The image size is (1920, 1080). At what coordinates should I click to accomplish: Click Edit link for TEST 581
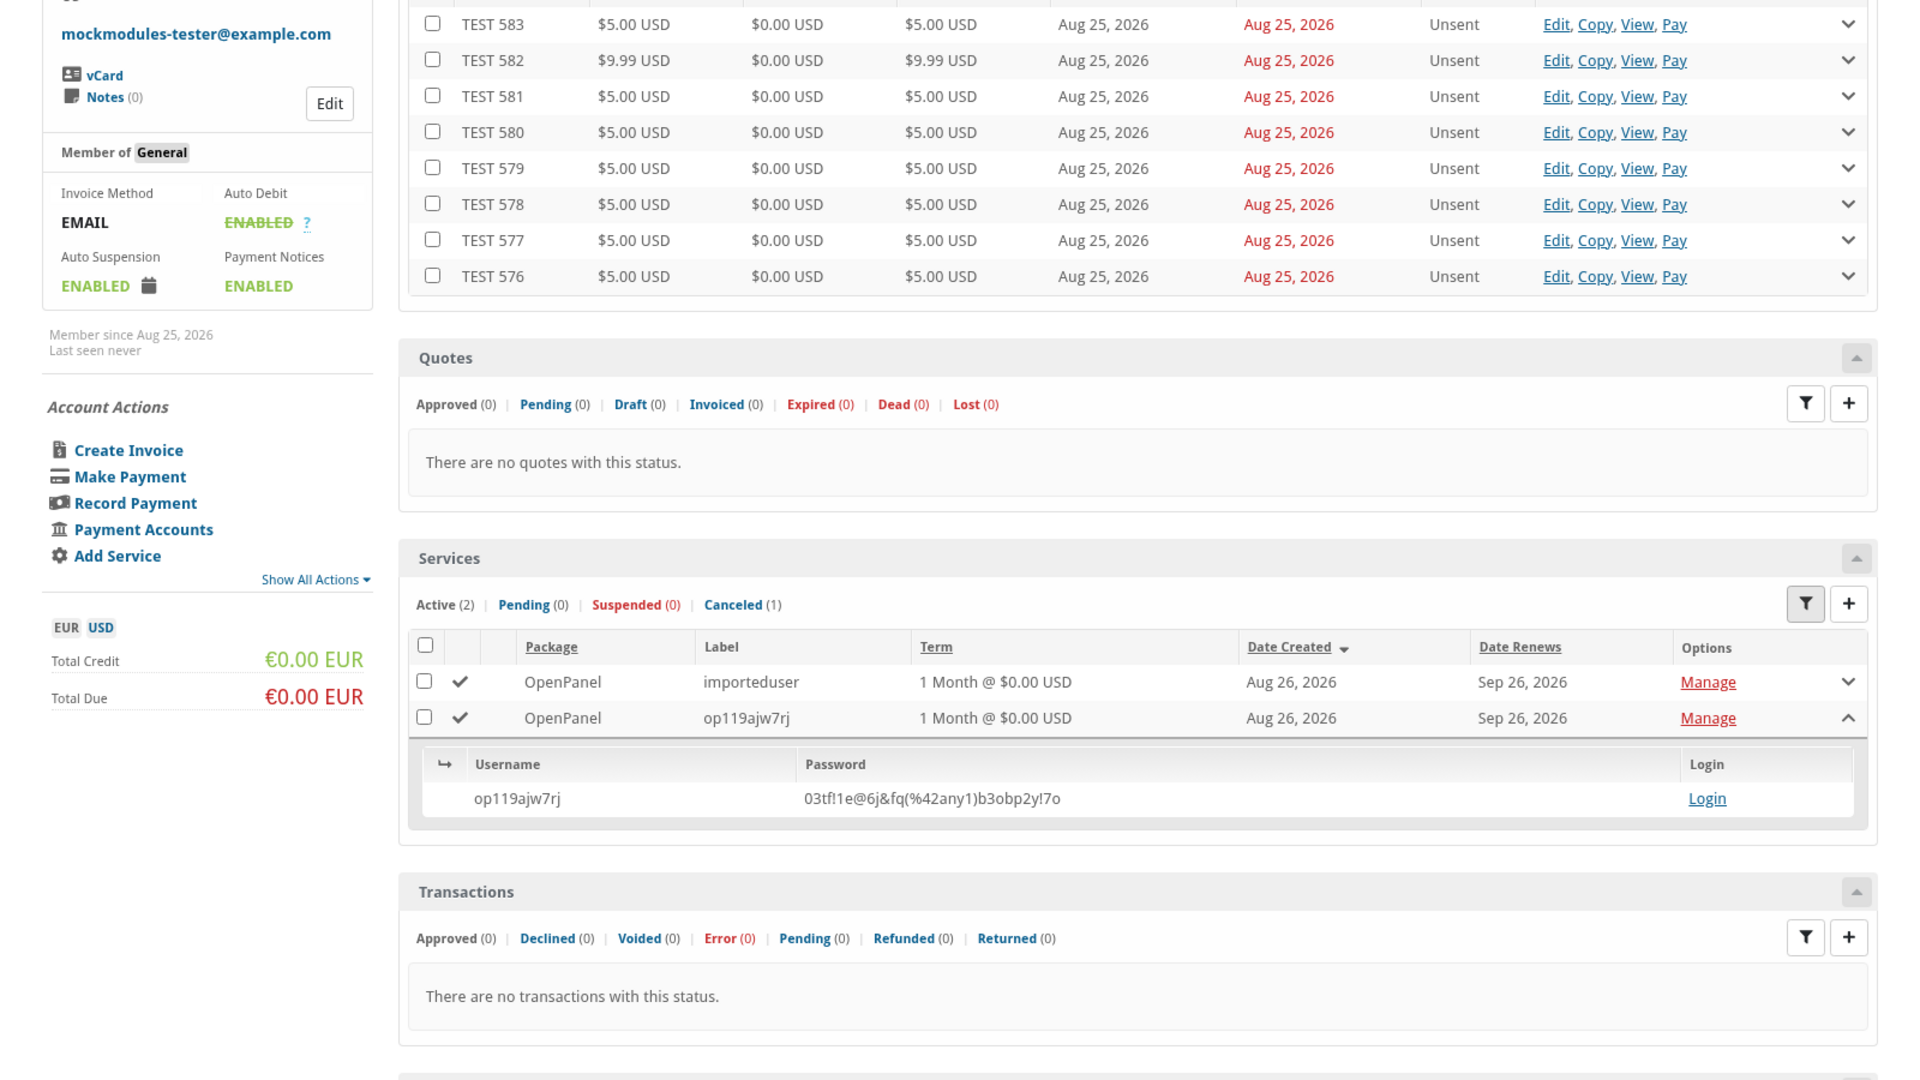click(x=1556, y=96)
